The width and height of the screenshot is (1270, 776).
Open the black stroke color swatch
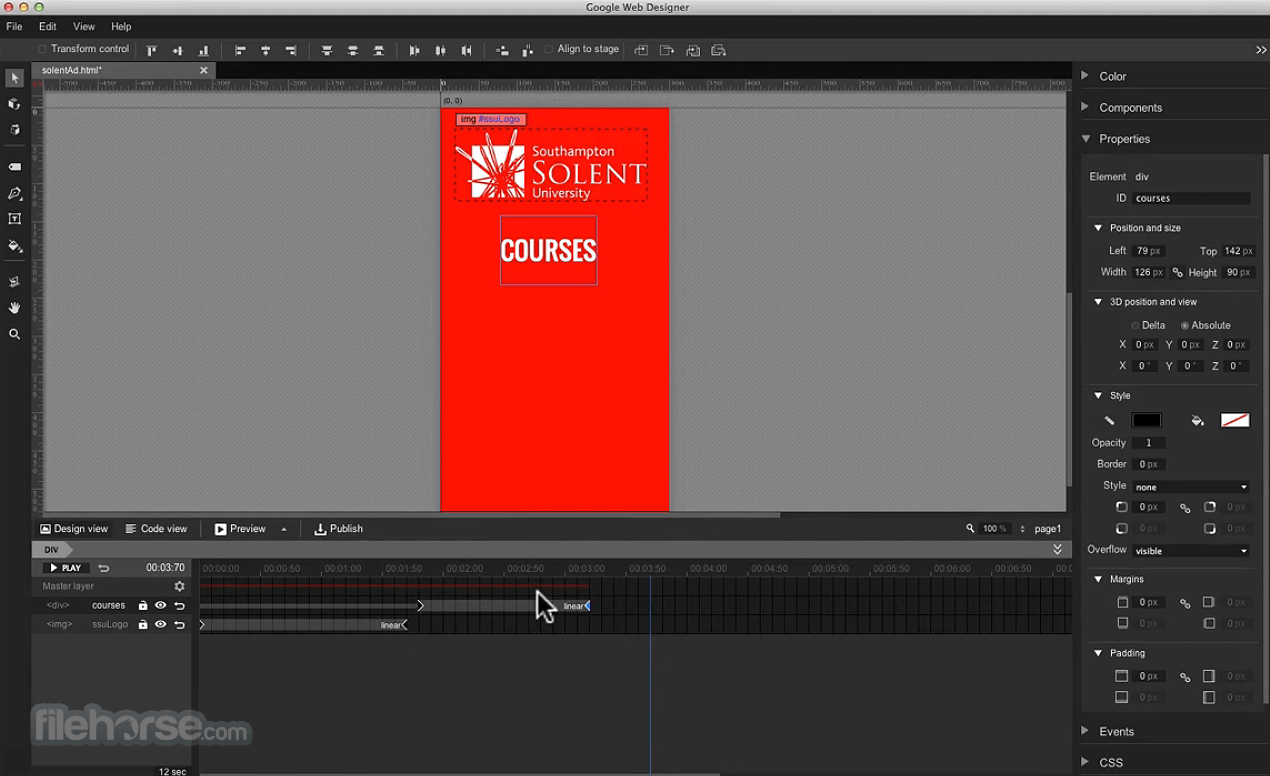(x=1146, y=421)
